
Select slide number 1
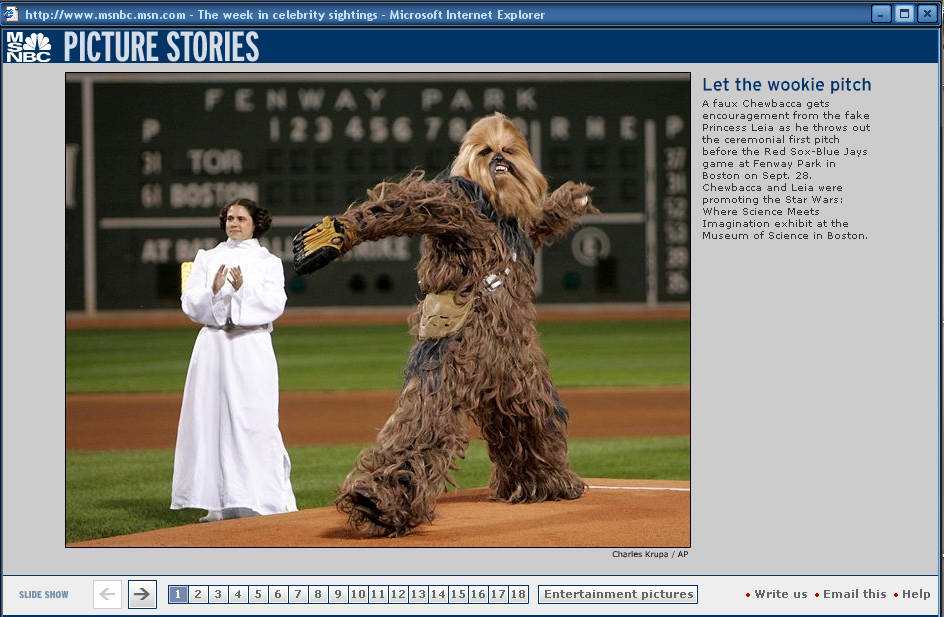178,594
